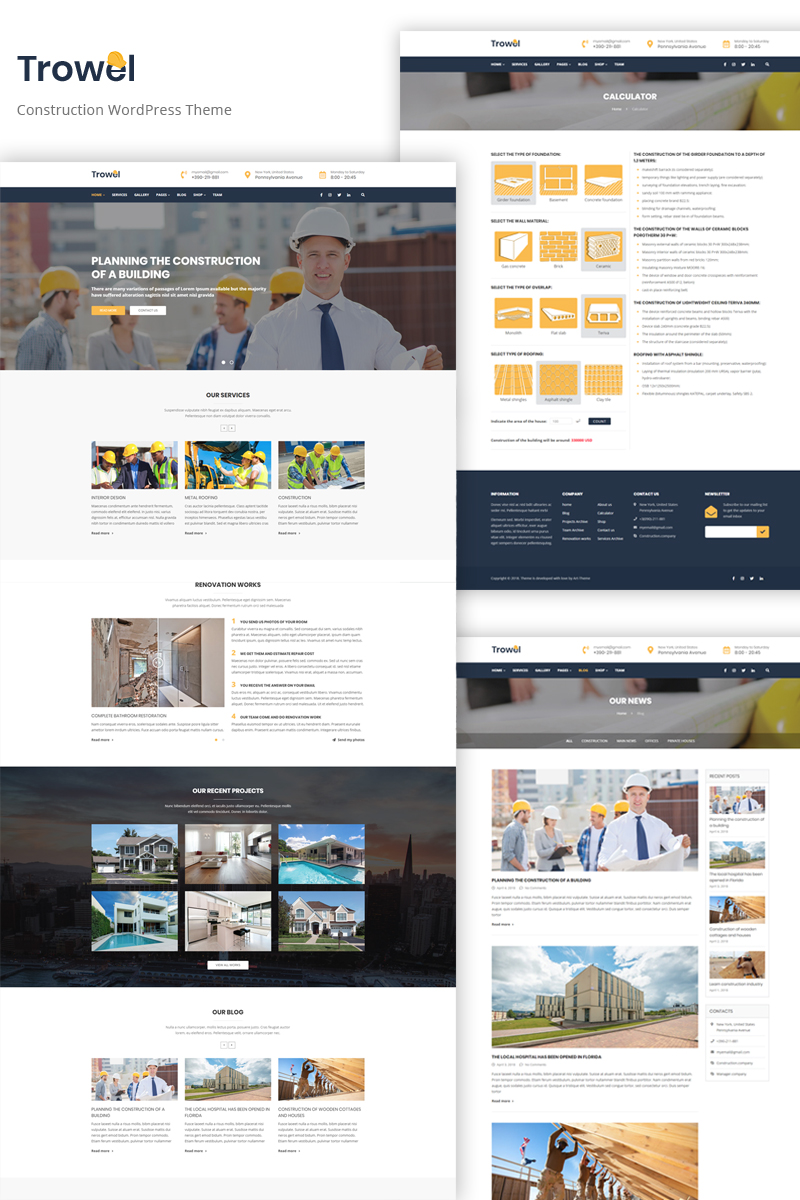Click the Contact Us button on the hero banner

tap(147, 311)
